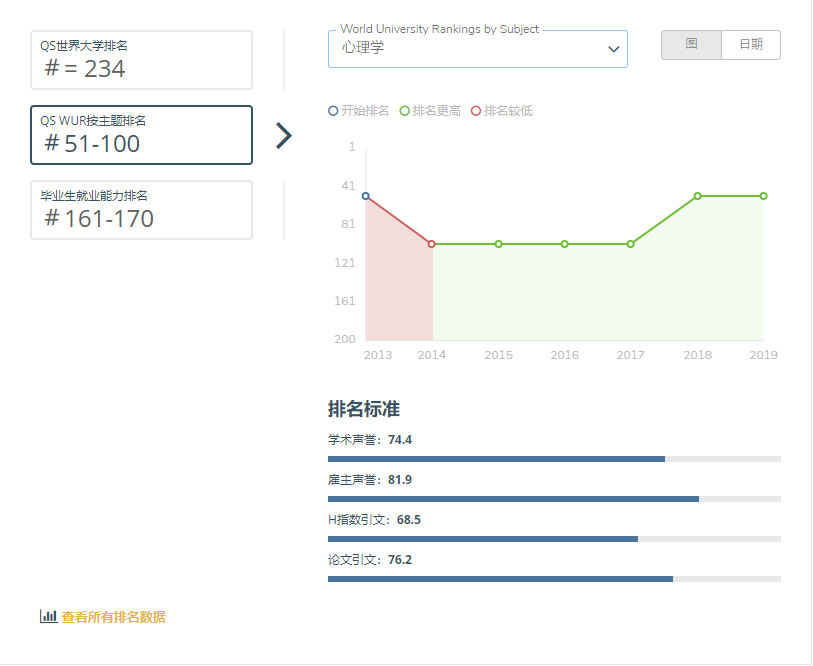Screen dimensions: 813x666
Task: Click the 学术声誉 score progress bar
Action: (x=554, y=459)
